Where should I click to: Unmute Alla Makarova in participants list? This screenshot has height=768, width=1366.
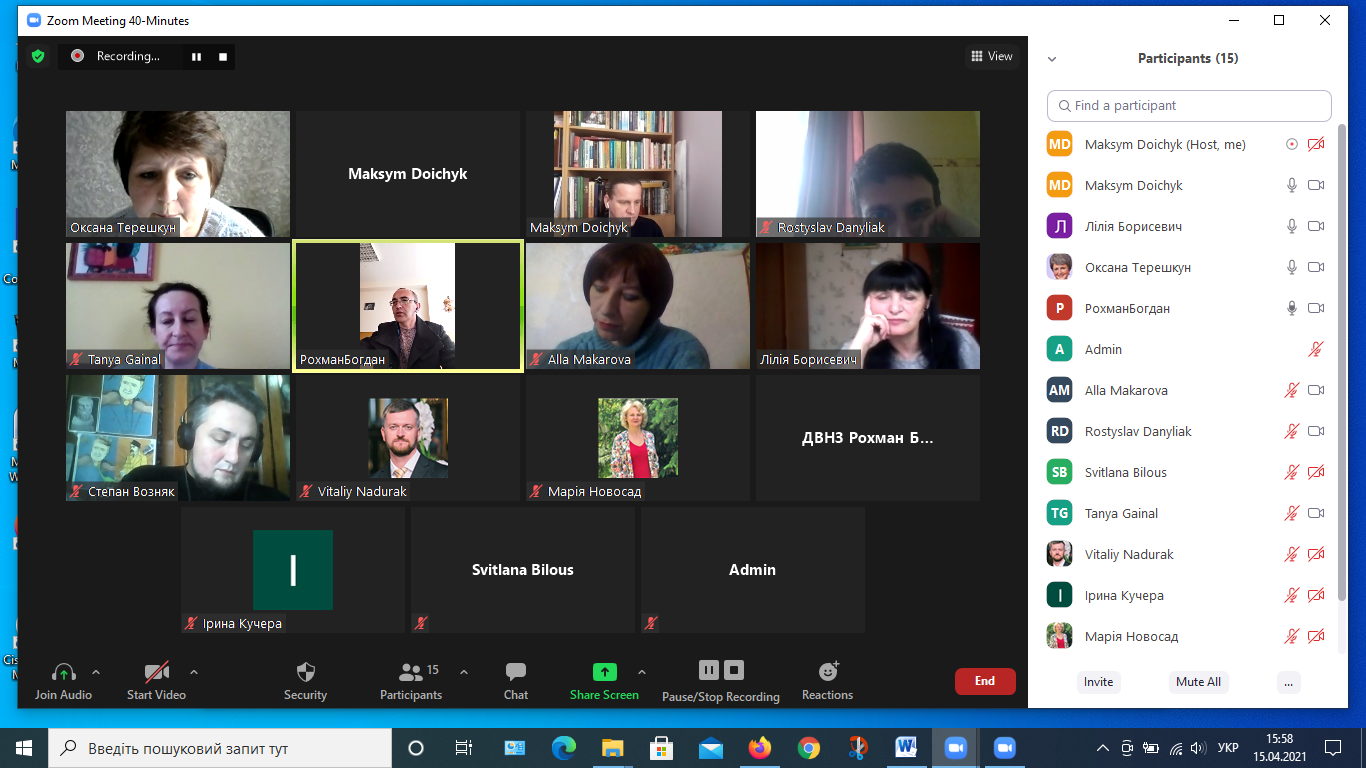[1292, 390]
